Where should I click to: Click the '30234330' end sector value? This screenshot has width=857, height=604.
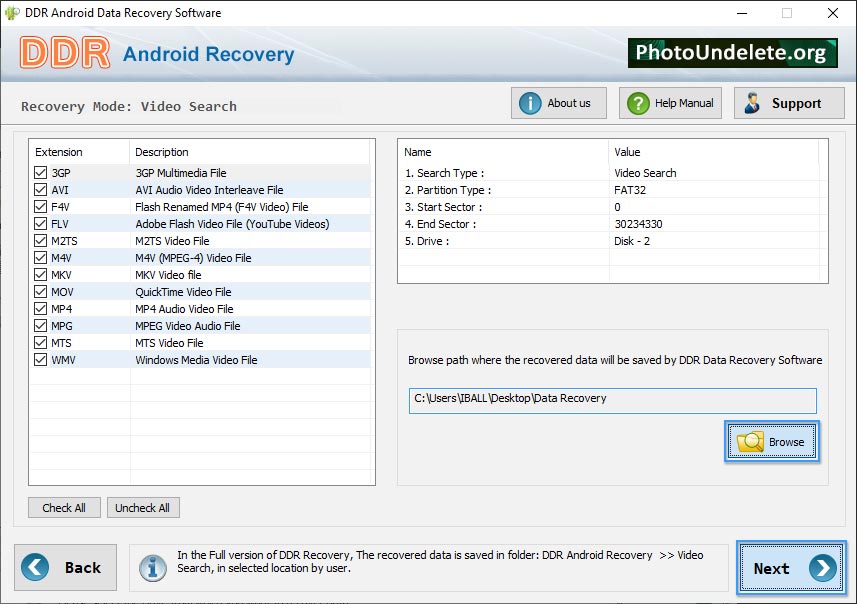(638, 224)
